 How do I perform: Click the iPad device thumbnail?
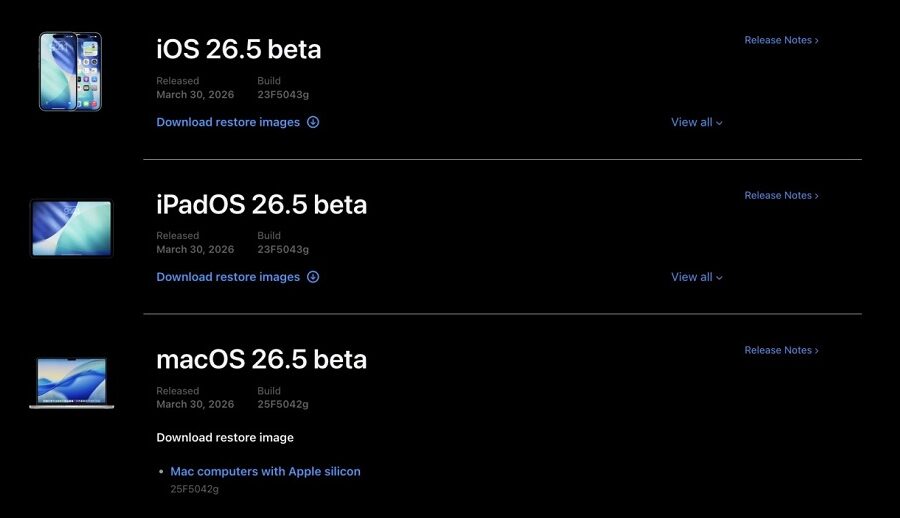point(71,228)
